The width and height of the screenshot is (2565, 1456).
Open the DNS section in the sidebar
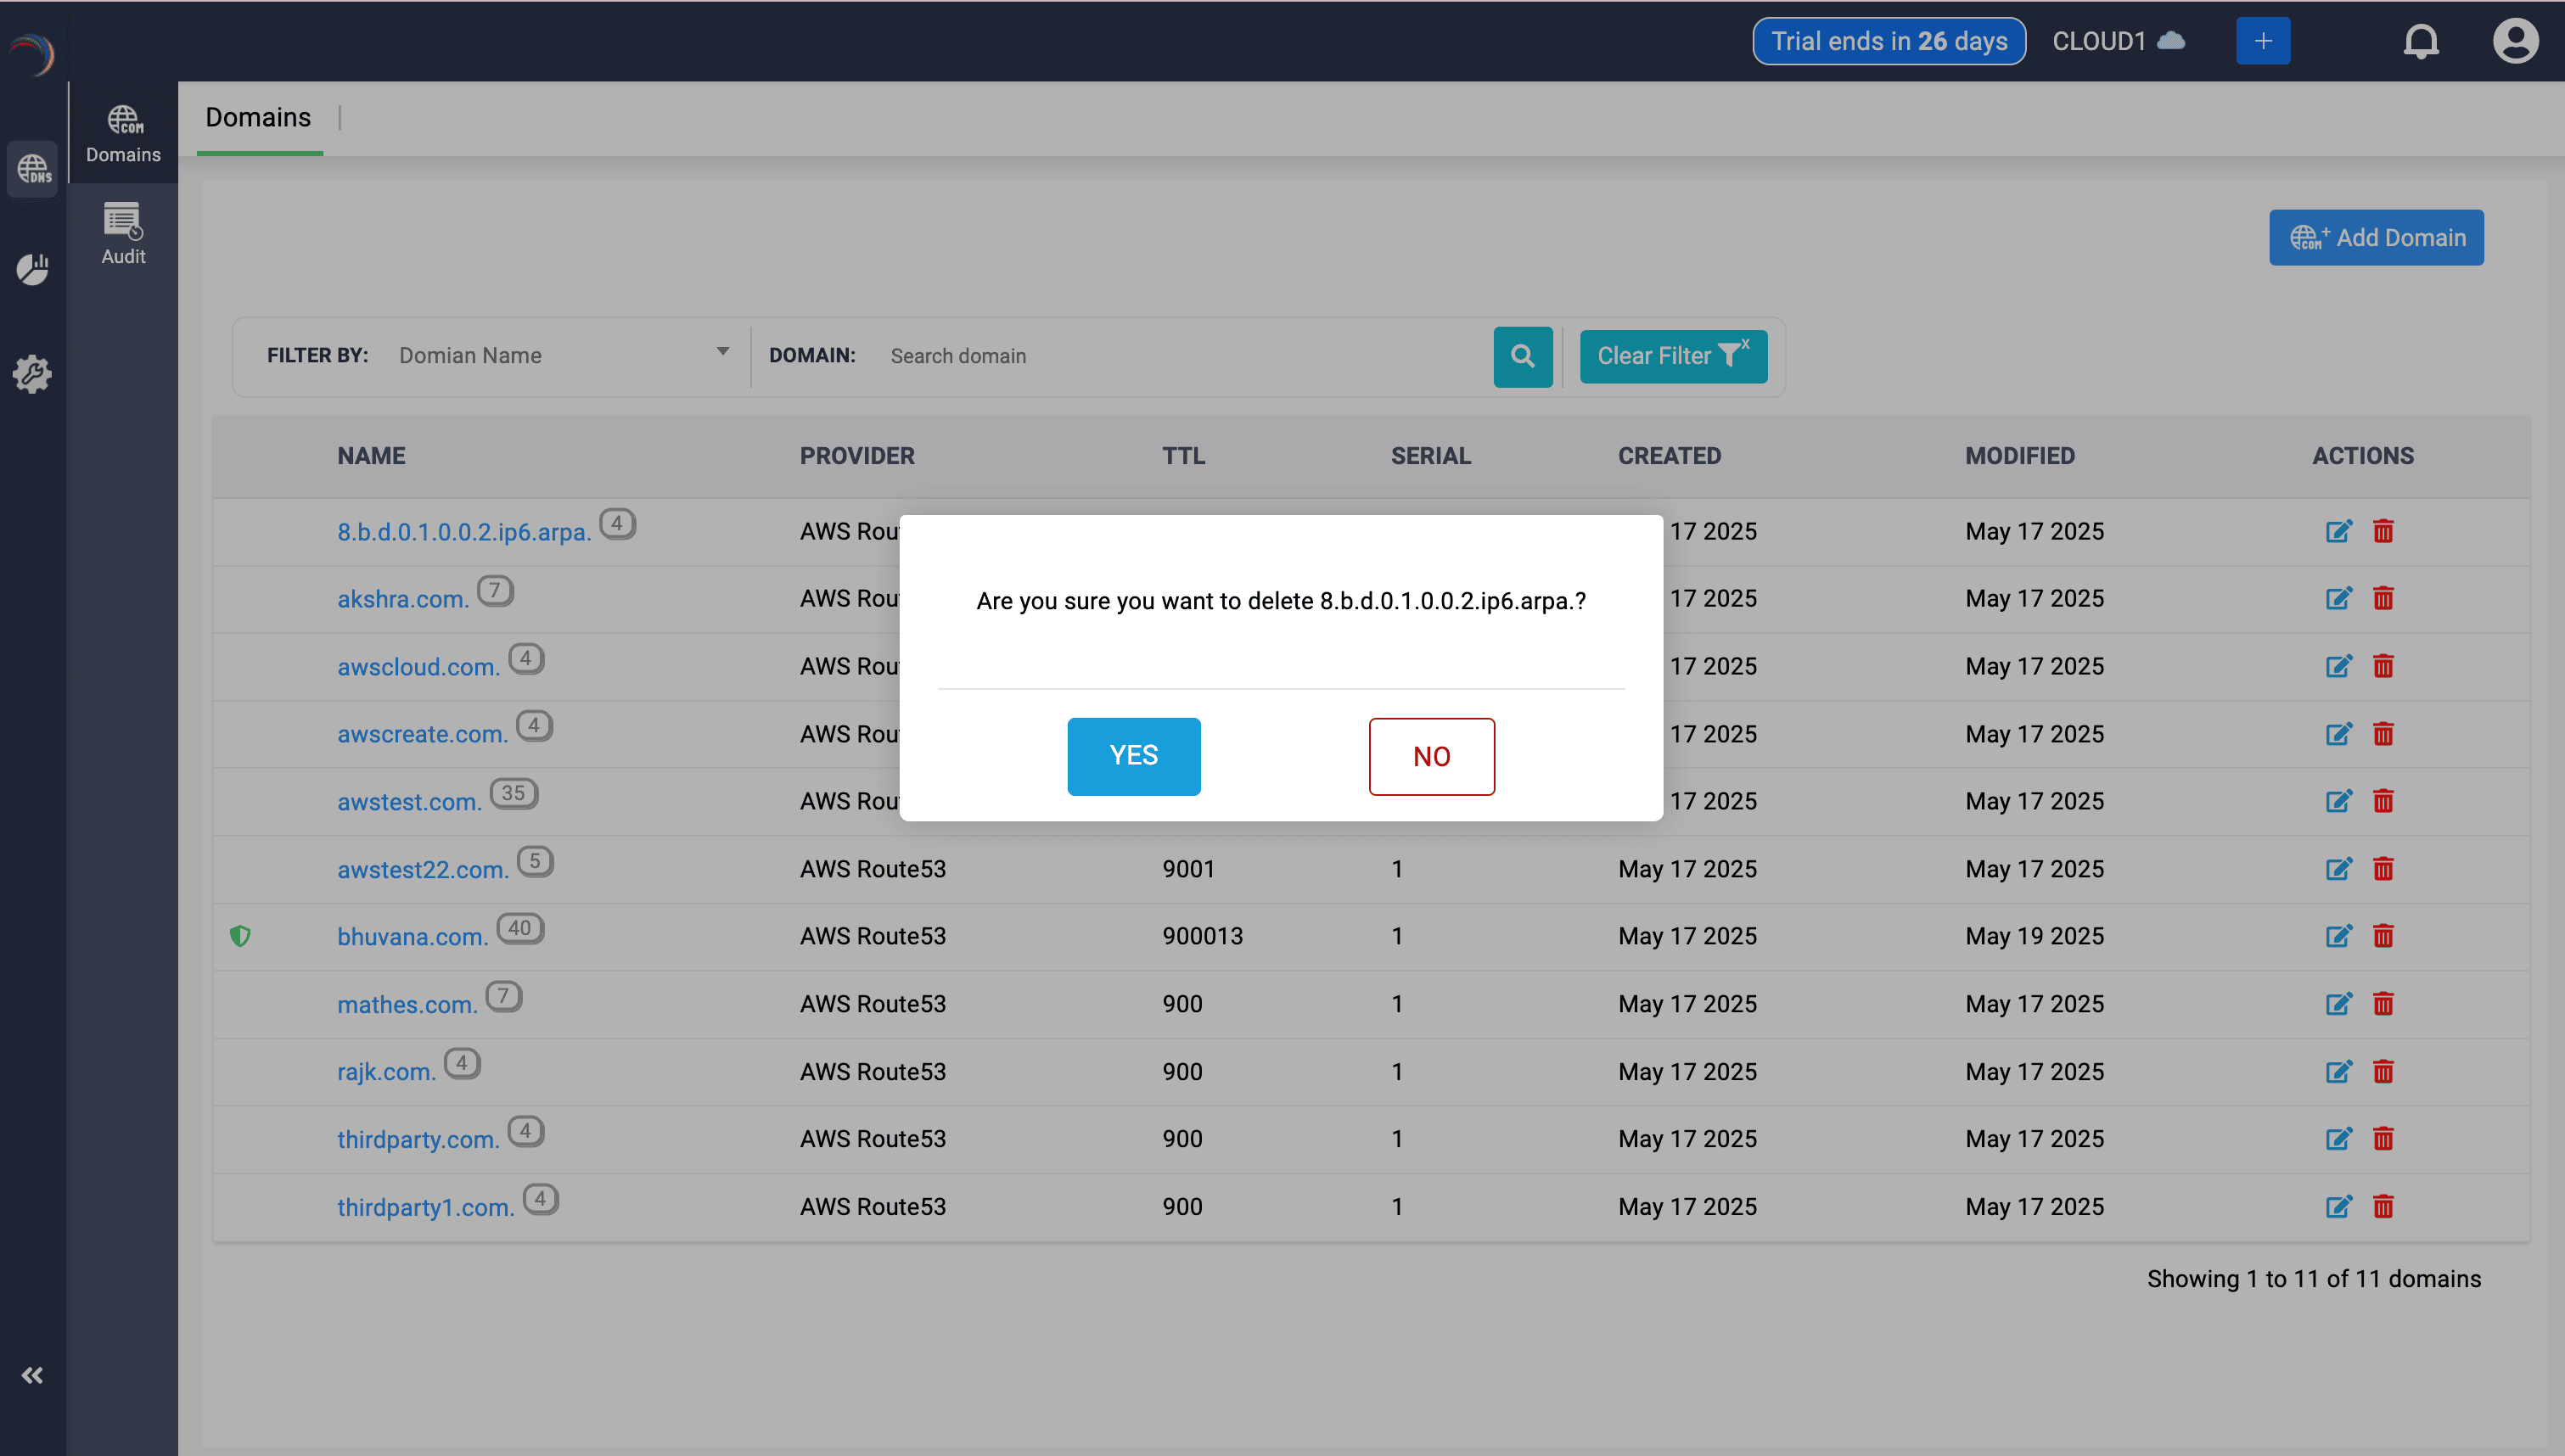(33, 169)
